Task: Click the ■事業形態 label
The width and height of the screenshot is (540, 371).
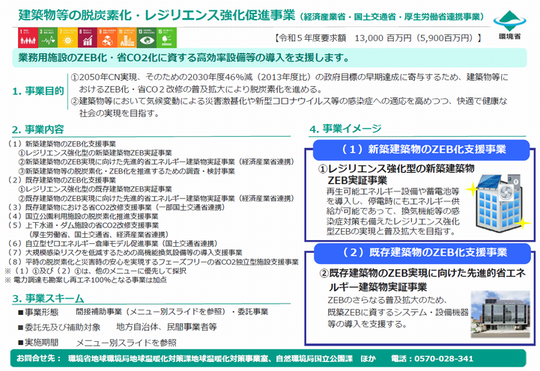Action: [38, 312]
